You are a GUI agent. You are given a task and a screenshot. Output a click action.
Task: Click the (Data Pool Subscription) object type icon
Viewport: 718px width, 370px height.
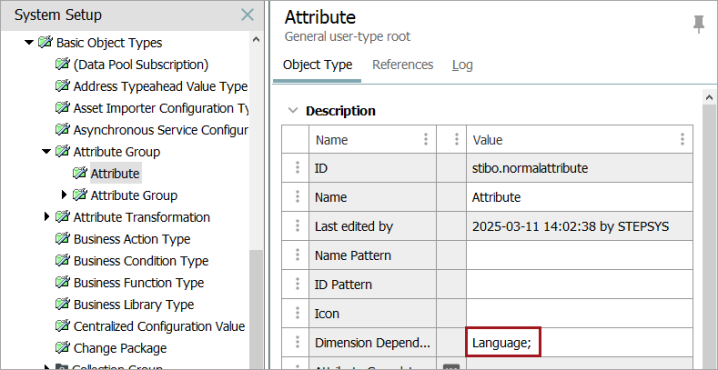[x=63, y=65]
